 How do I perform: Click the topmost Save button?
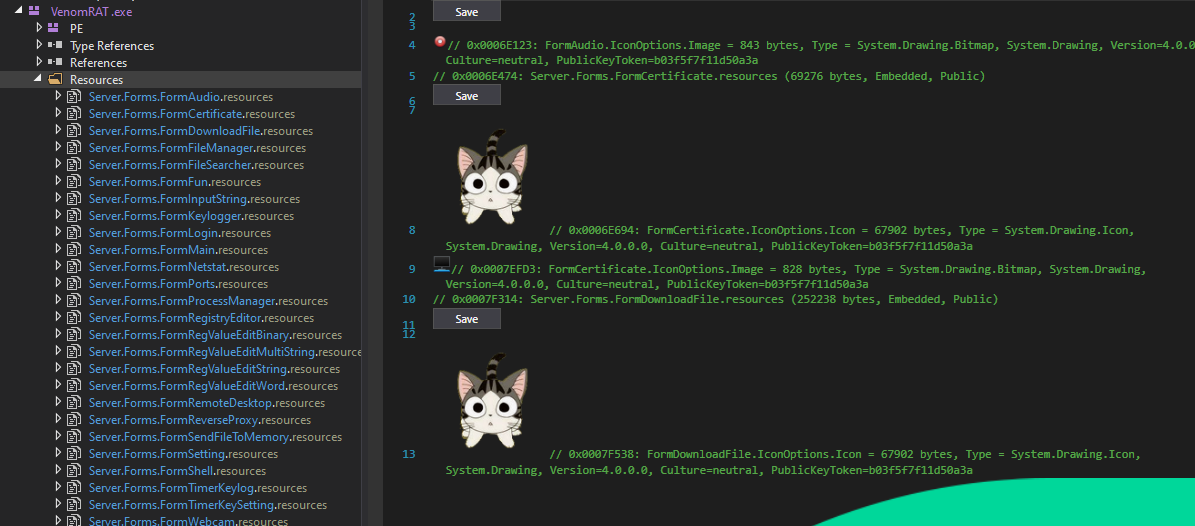[x=466, y=11]
